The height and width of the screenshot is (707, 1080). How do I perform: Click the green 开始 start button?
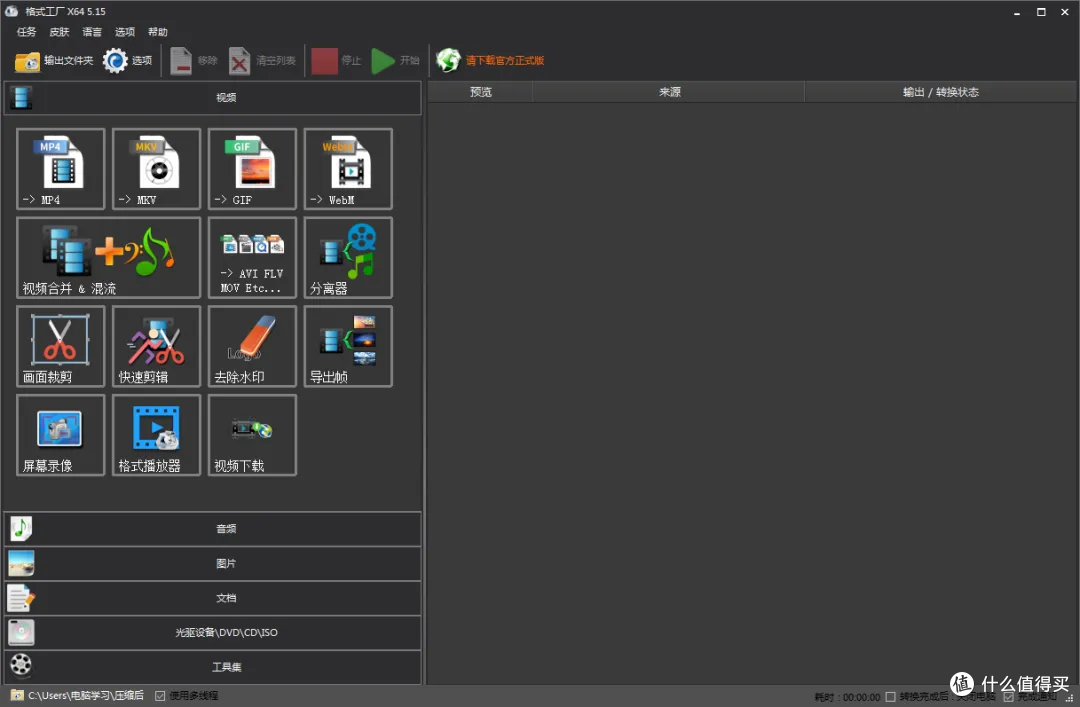(395, 61)
